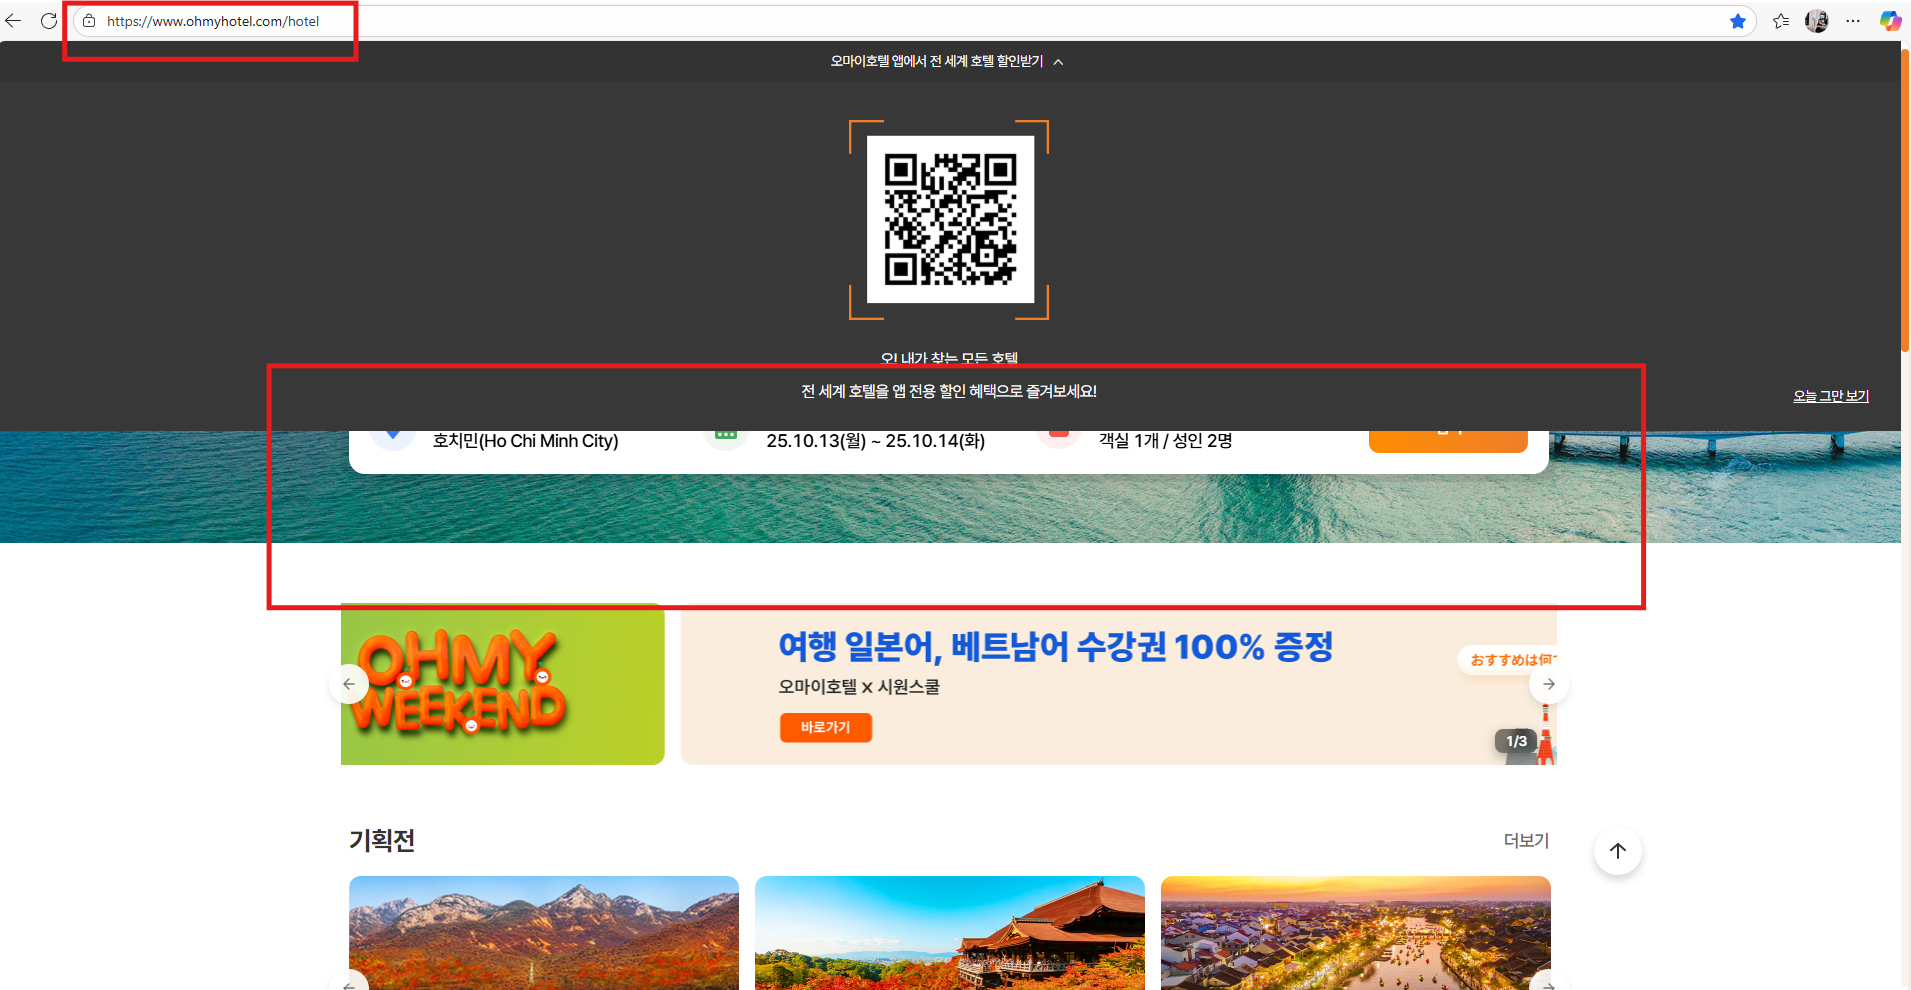Open the browser profile avatar
The width and height of the screenshot is (1911, 990).
[x=1817, y=21]
